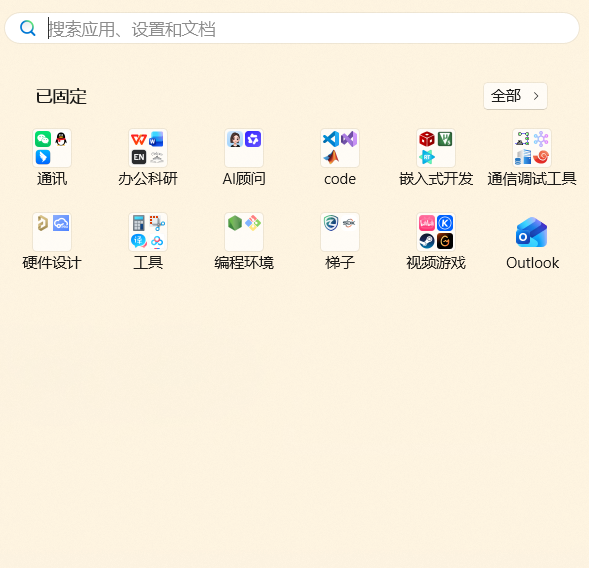Open the 办公科研 folder

148,148
